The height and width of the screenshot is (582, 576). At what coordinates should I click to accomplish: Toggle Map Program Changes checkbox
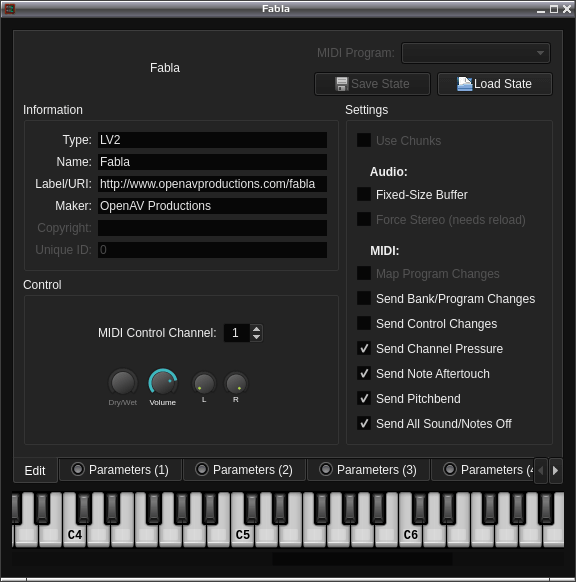(364, 274)
